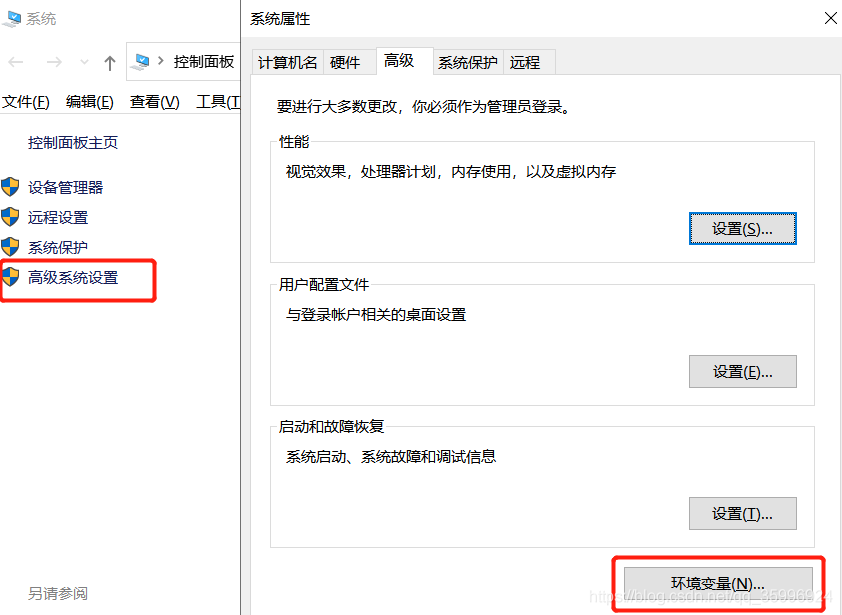Click performance 设置(S)... button
This screenshot has width=842, height=615.
coord(743,229)
